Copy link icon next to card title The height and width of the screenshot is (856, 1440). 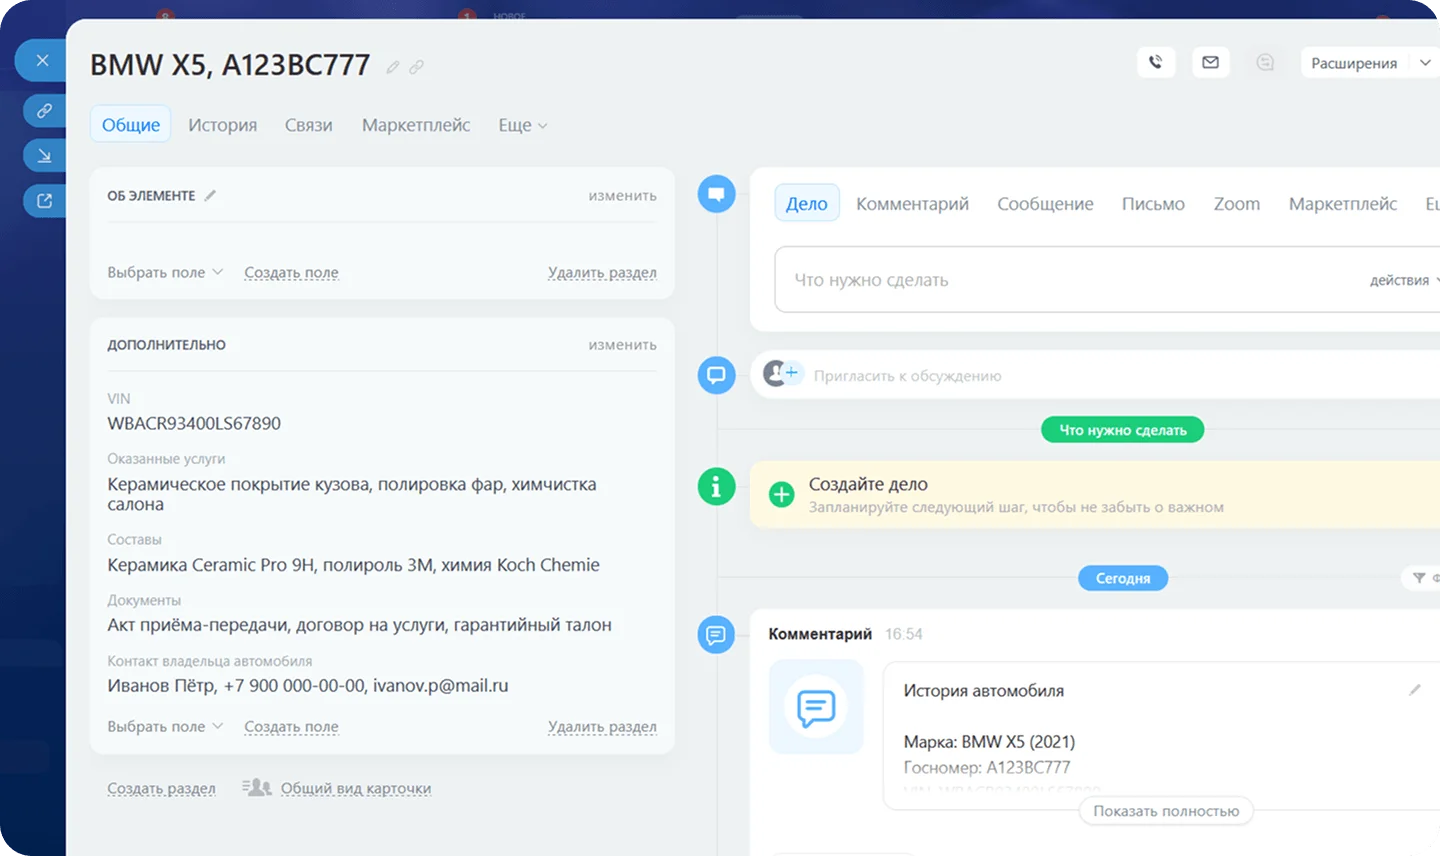pos(416,67)
